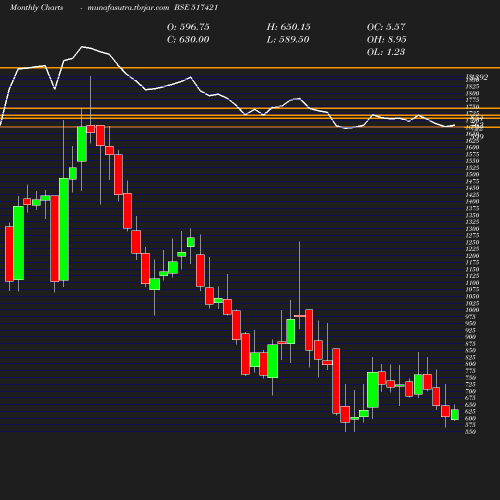Viewport: 500px width, 500px height.
Task: Click the 1300 price axis label
Action: pyautogui.click(x=472, y=229)
